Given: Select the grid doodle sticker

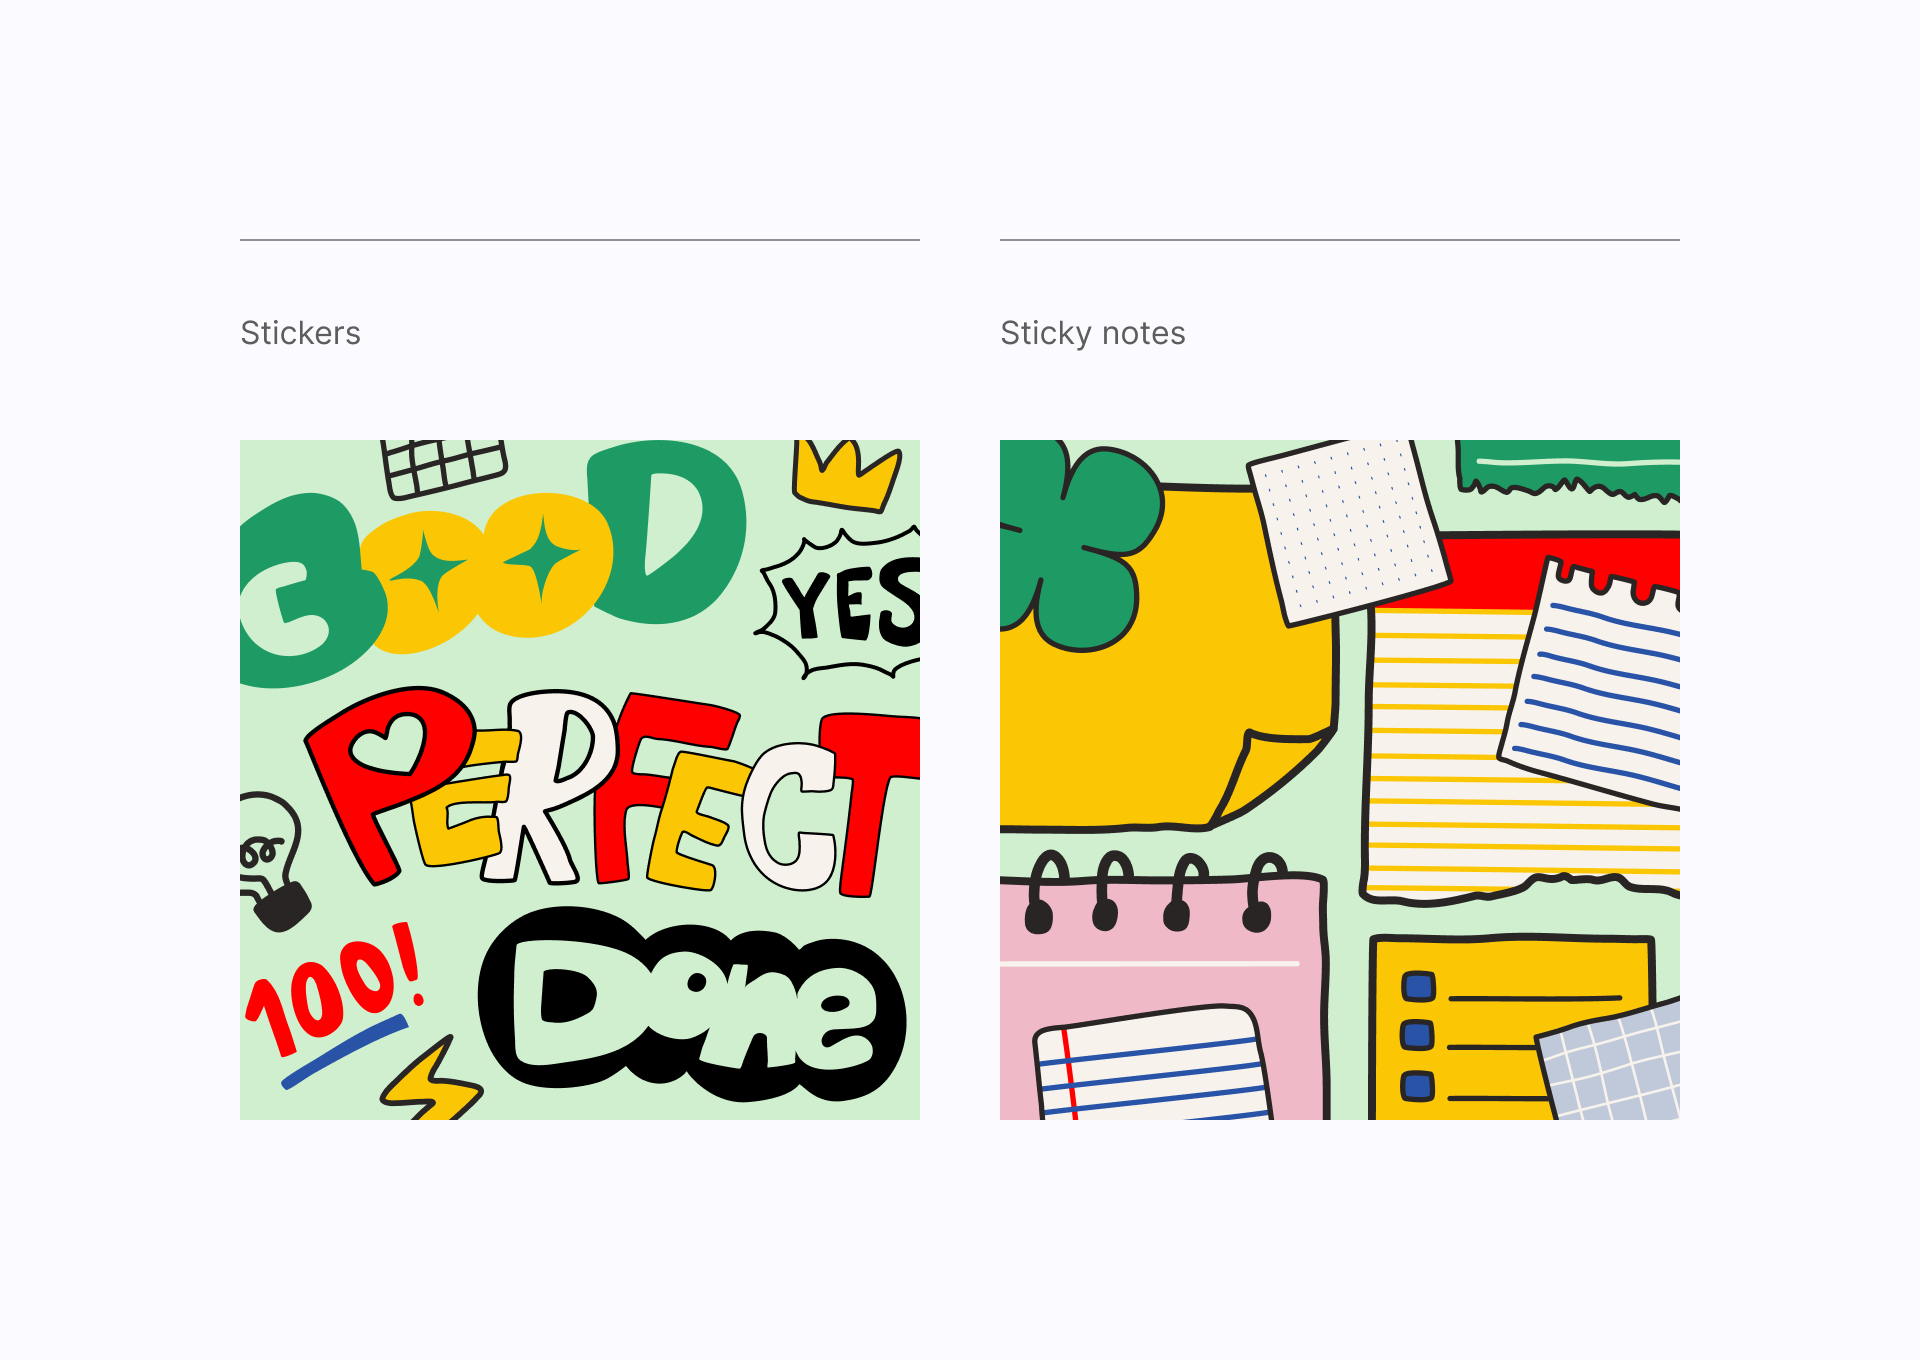Looking at the screenshot, I should [x=444, y=468].
